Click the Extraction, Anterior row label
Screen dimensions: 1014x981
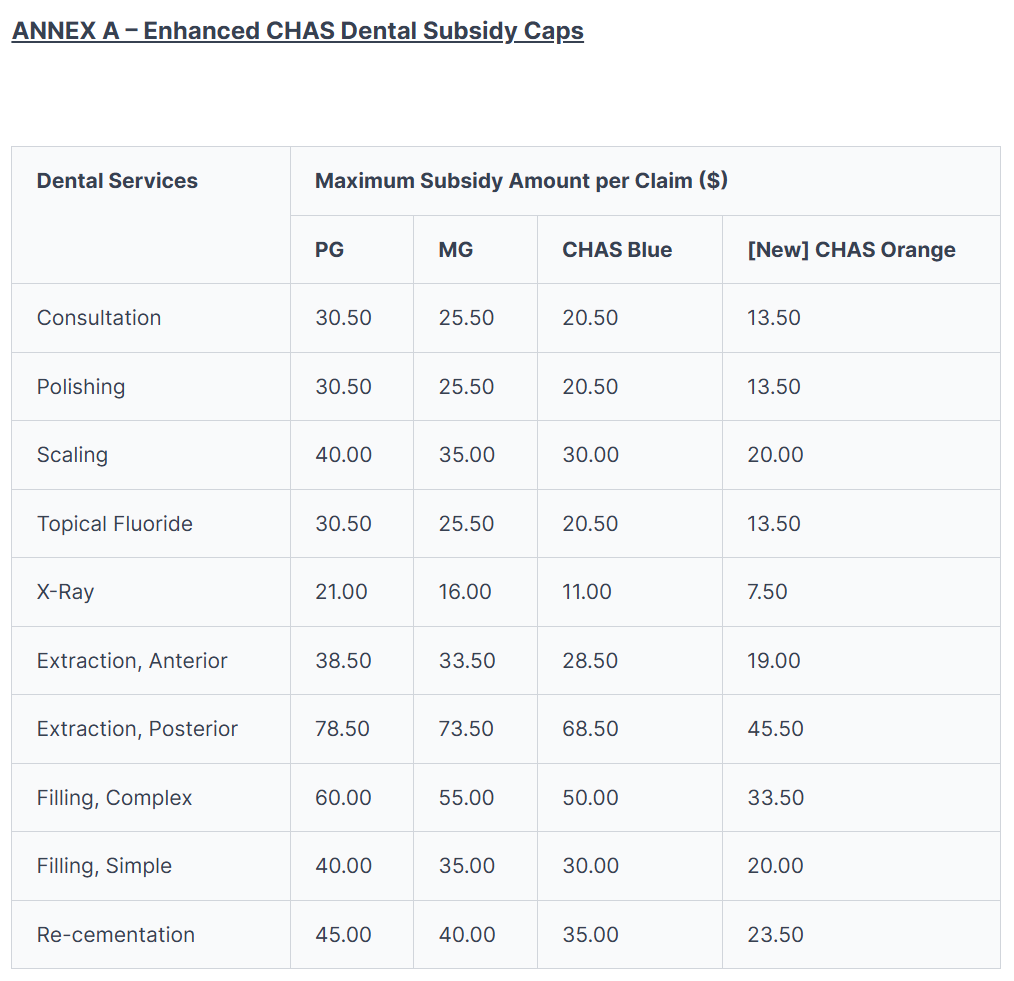coord(132,661)
